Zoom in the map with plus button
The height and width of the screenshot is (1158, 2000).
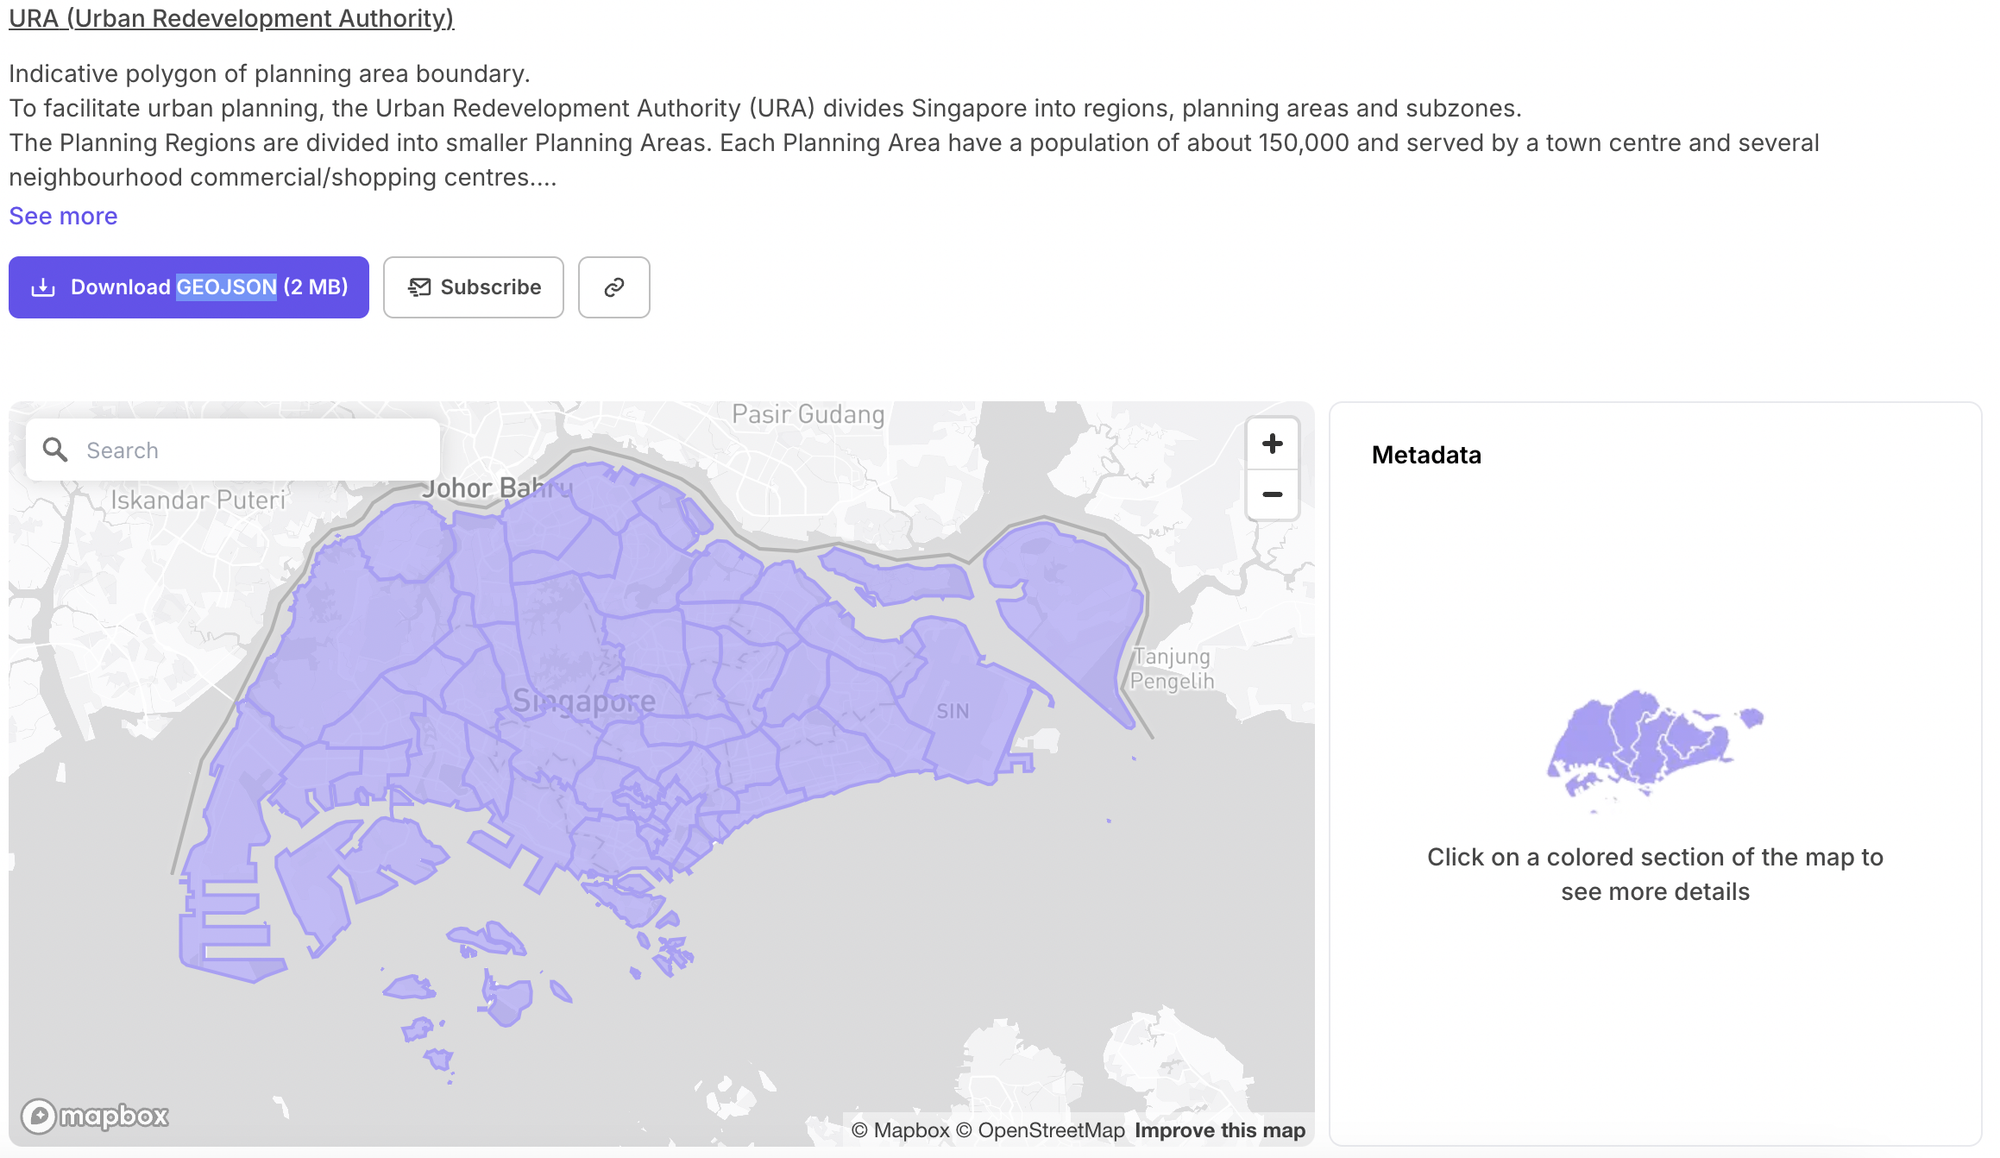(1272, 444)
